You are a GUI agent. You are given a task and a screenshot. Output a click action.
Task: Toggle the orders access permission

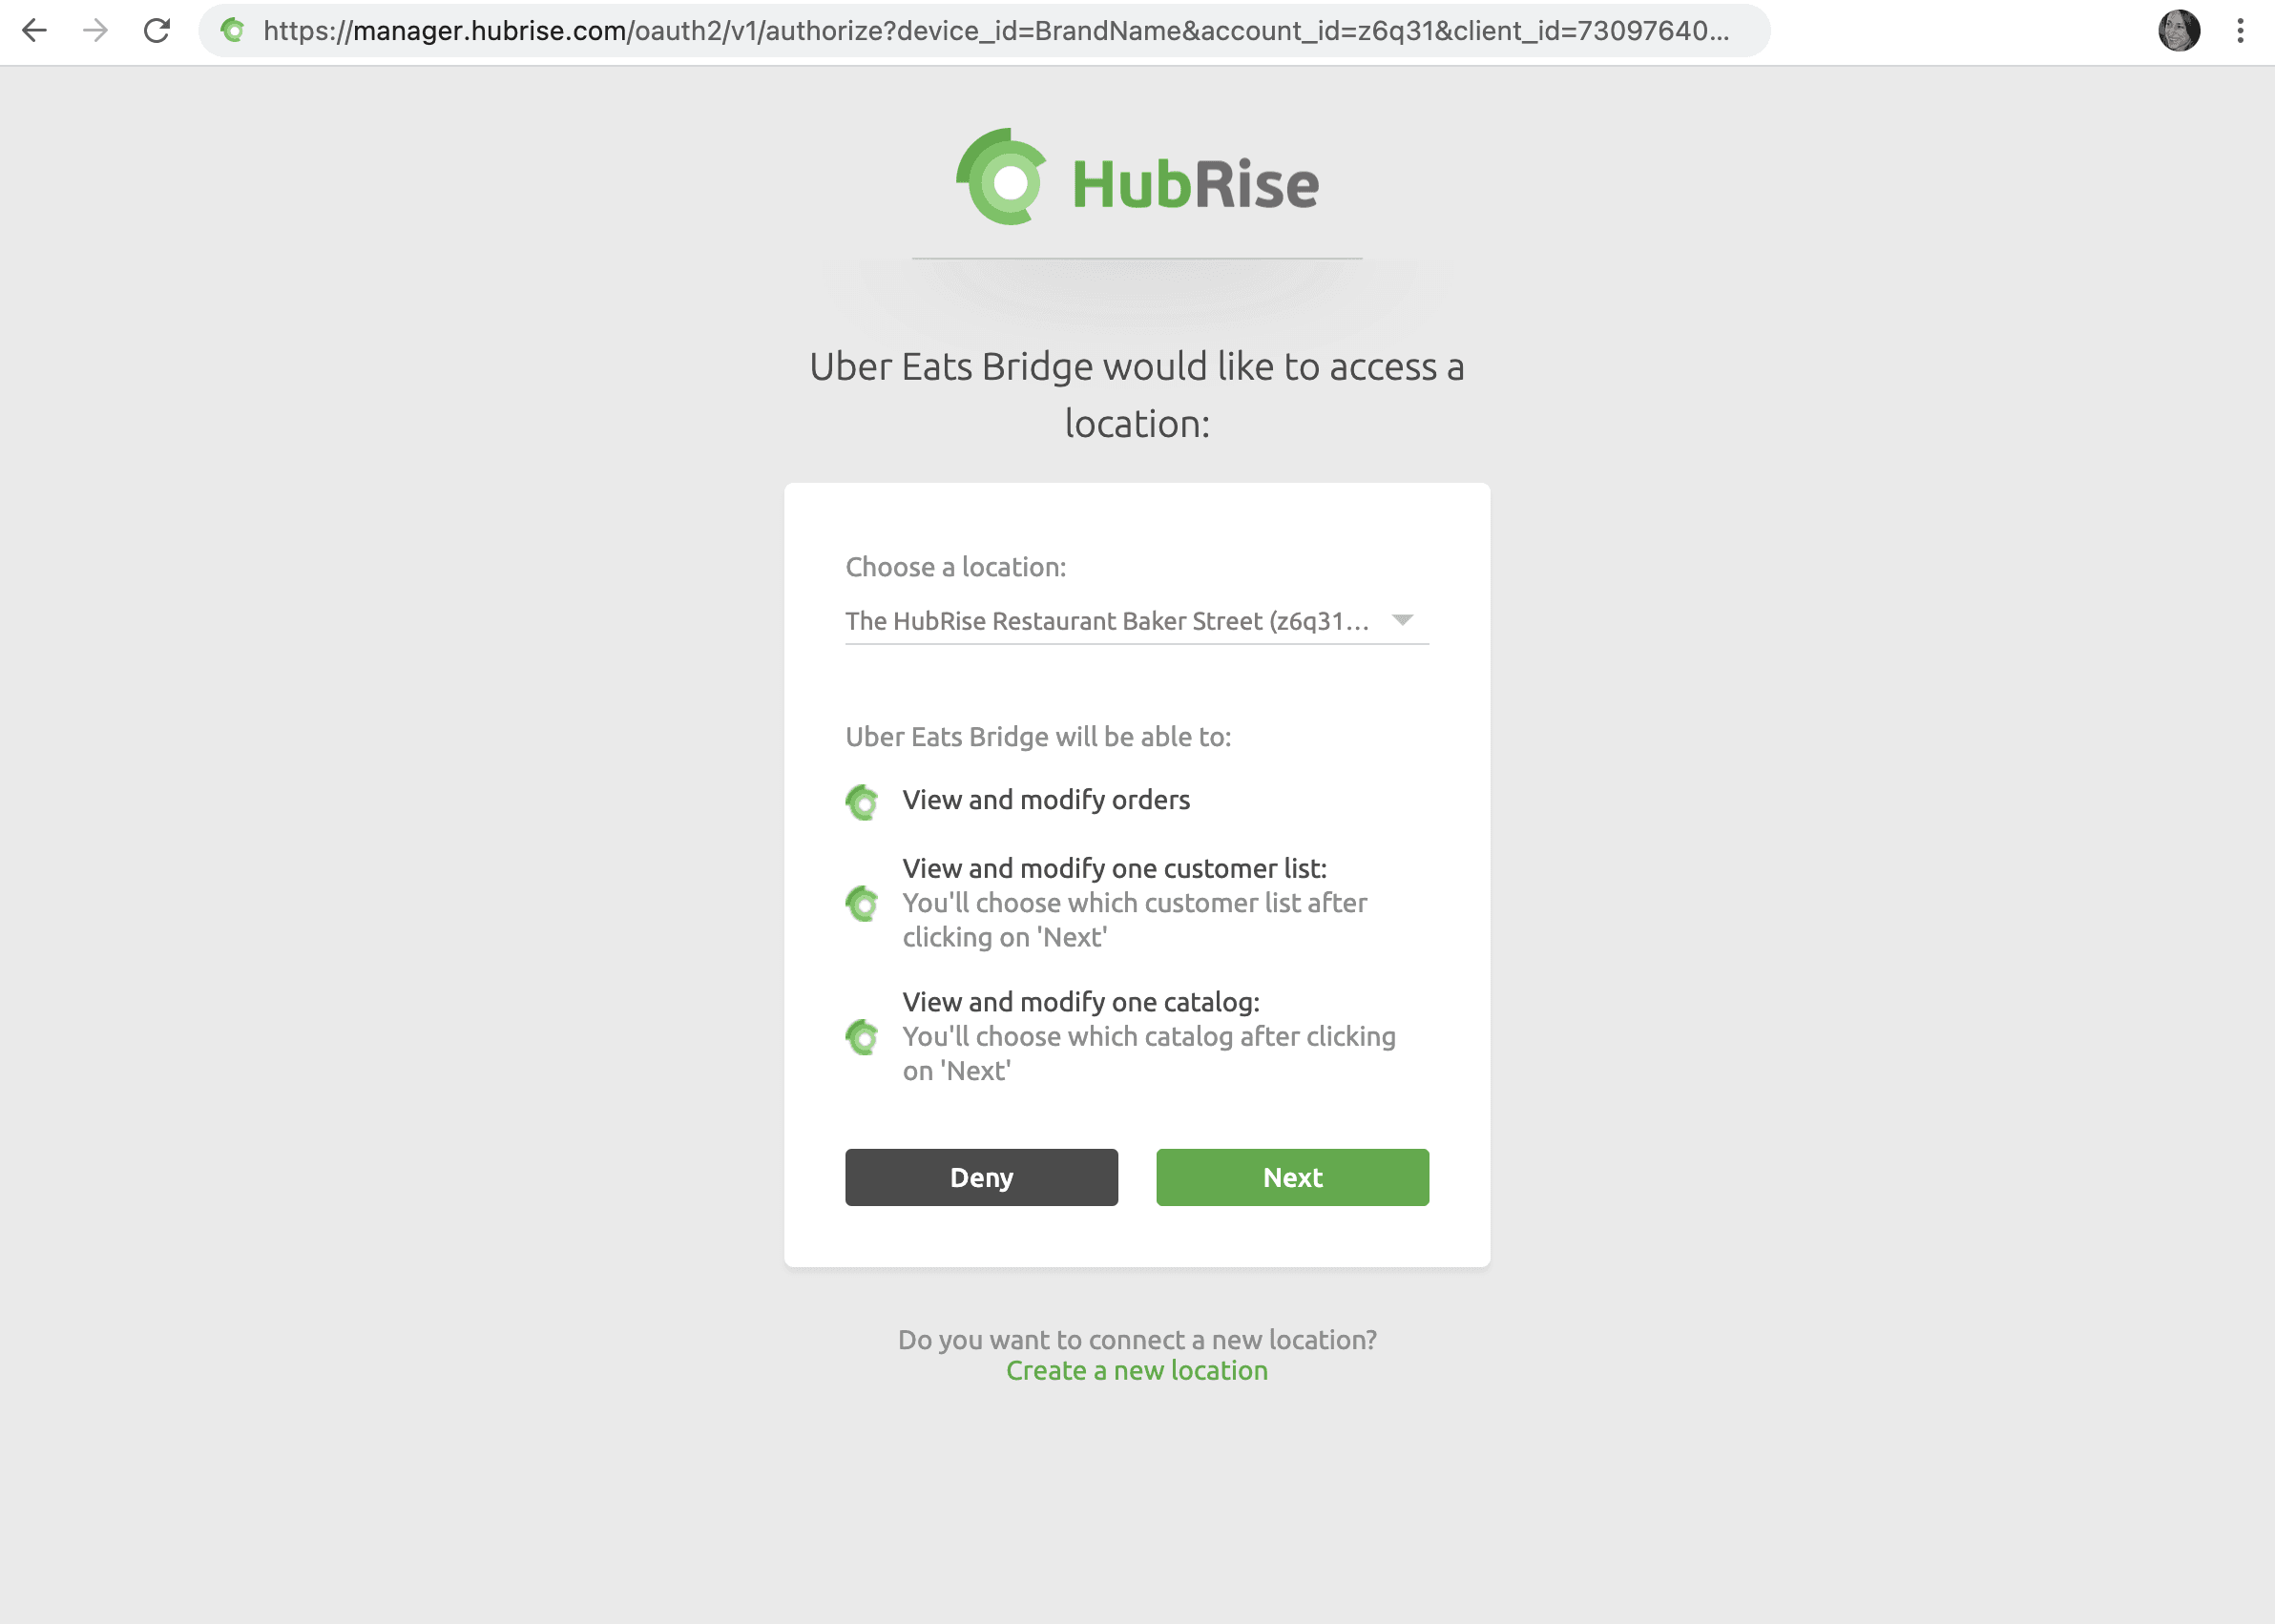[864, 800]
